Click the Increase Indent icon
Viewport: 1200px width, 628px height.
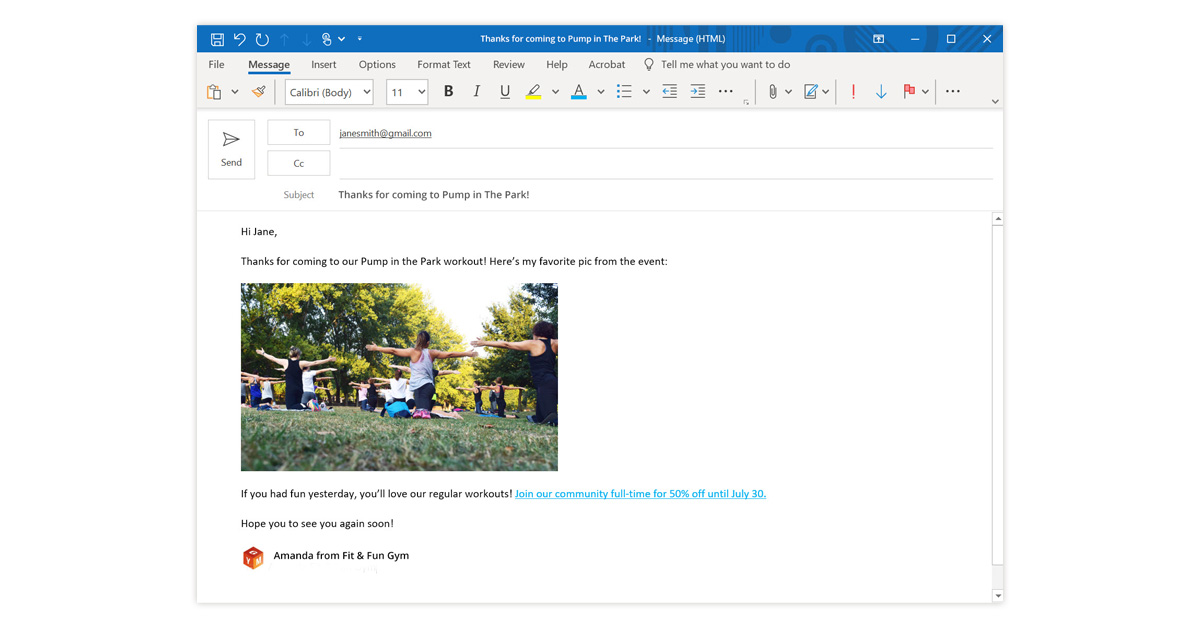point(698,92)
